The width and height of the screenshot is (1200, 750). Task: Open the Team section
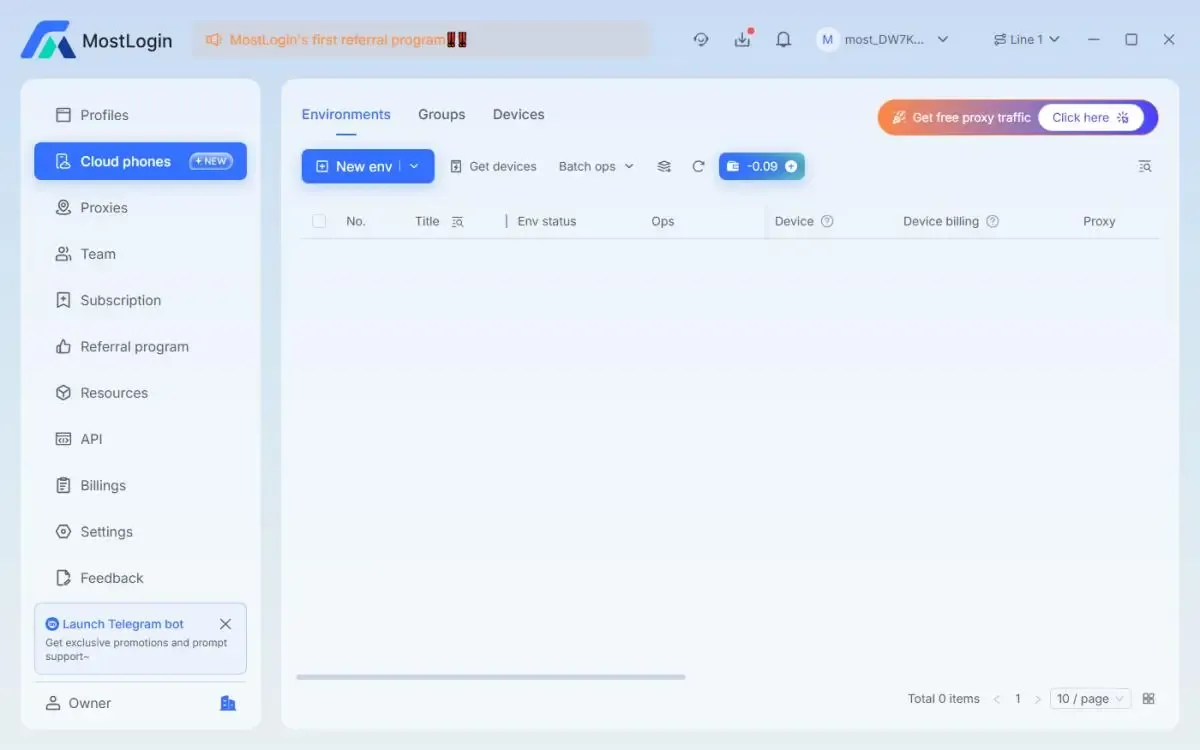pyautogui.click(x=96, y=254)
